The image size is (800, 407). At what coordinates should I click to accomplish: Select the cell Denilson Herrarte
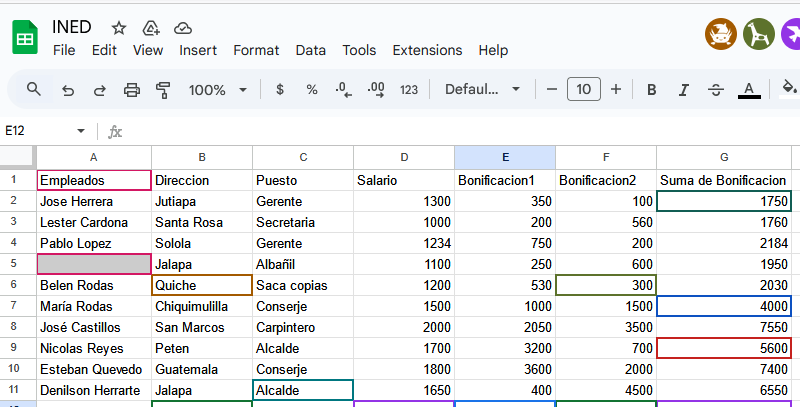[94, 390]
